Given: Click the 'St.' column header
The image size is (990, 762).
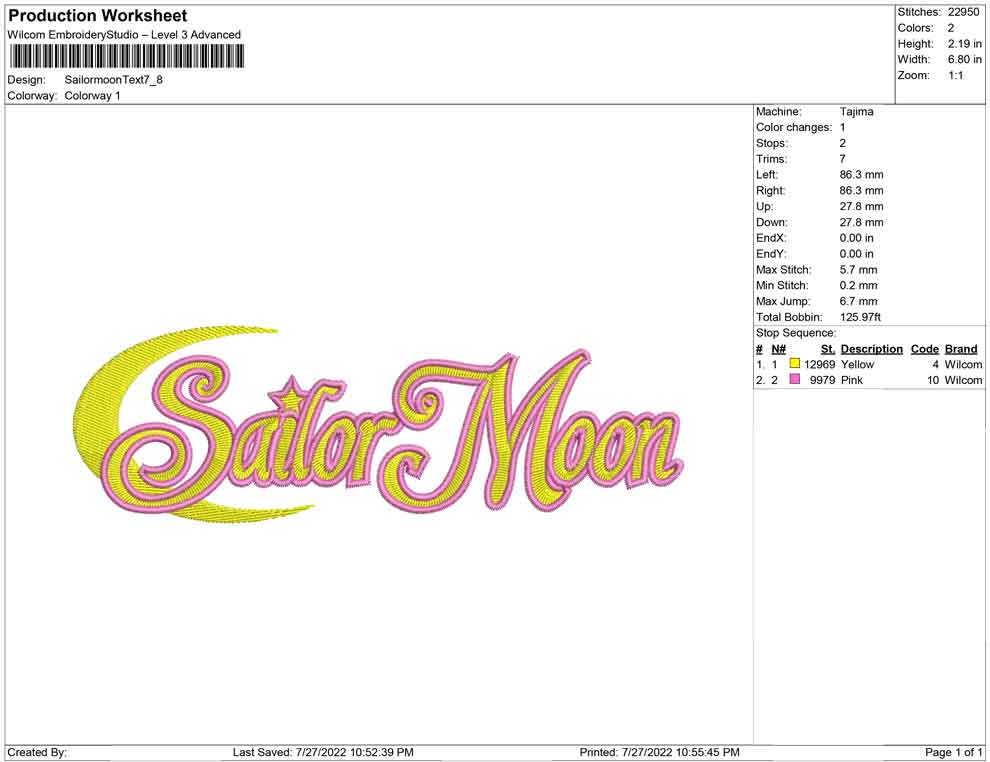Looking at the screenshot, I should (x=828, y=349).
